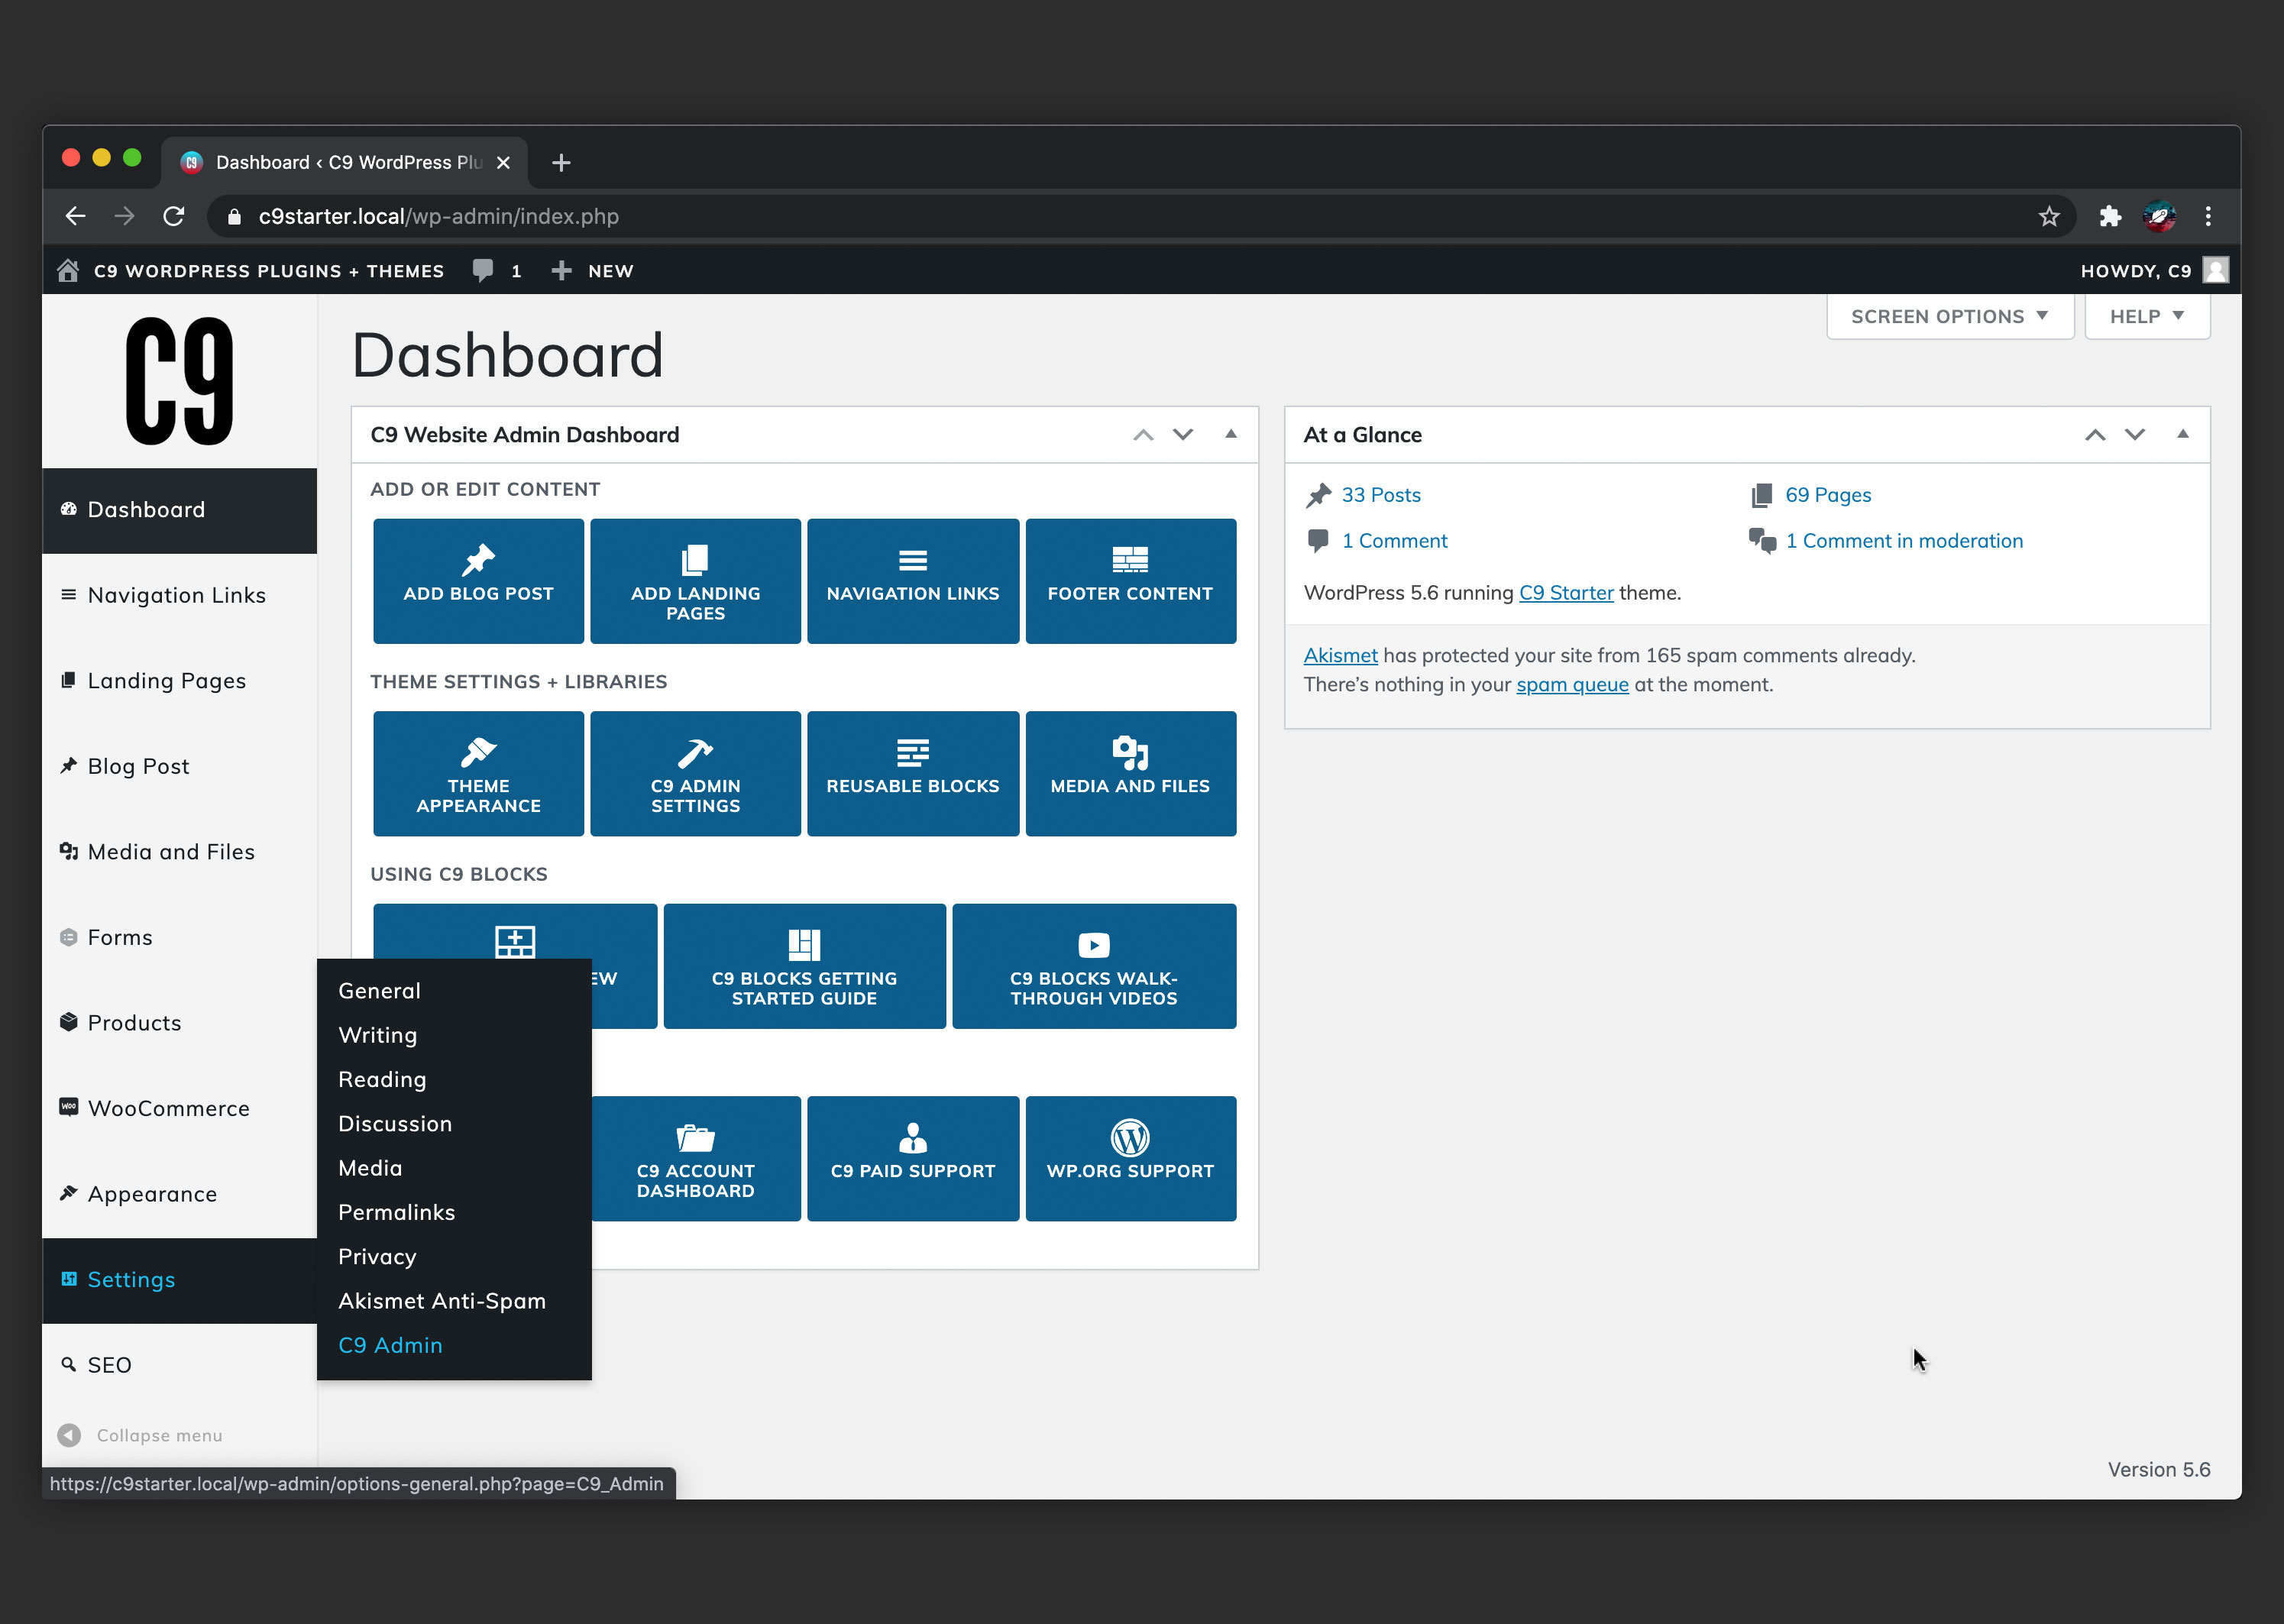
Task: Open Forms in sidebar
Action: [180, 937]
